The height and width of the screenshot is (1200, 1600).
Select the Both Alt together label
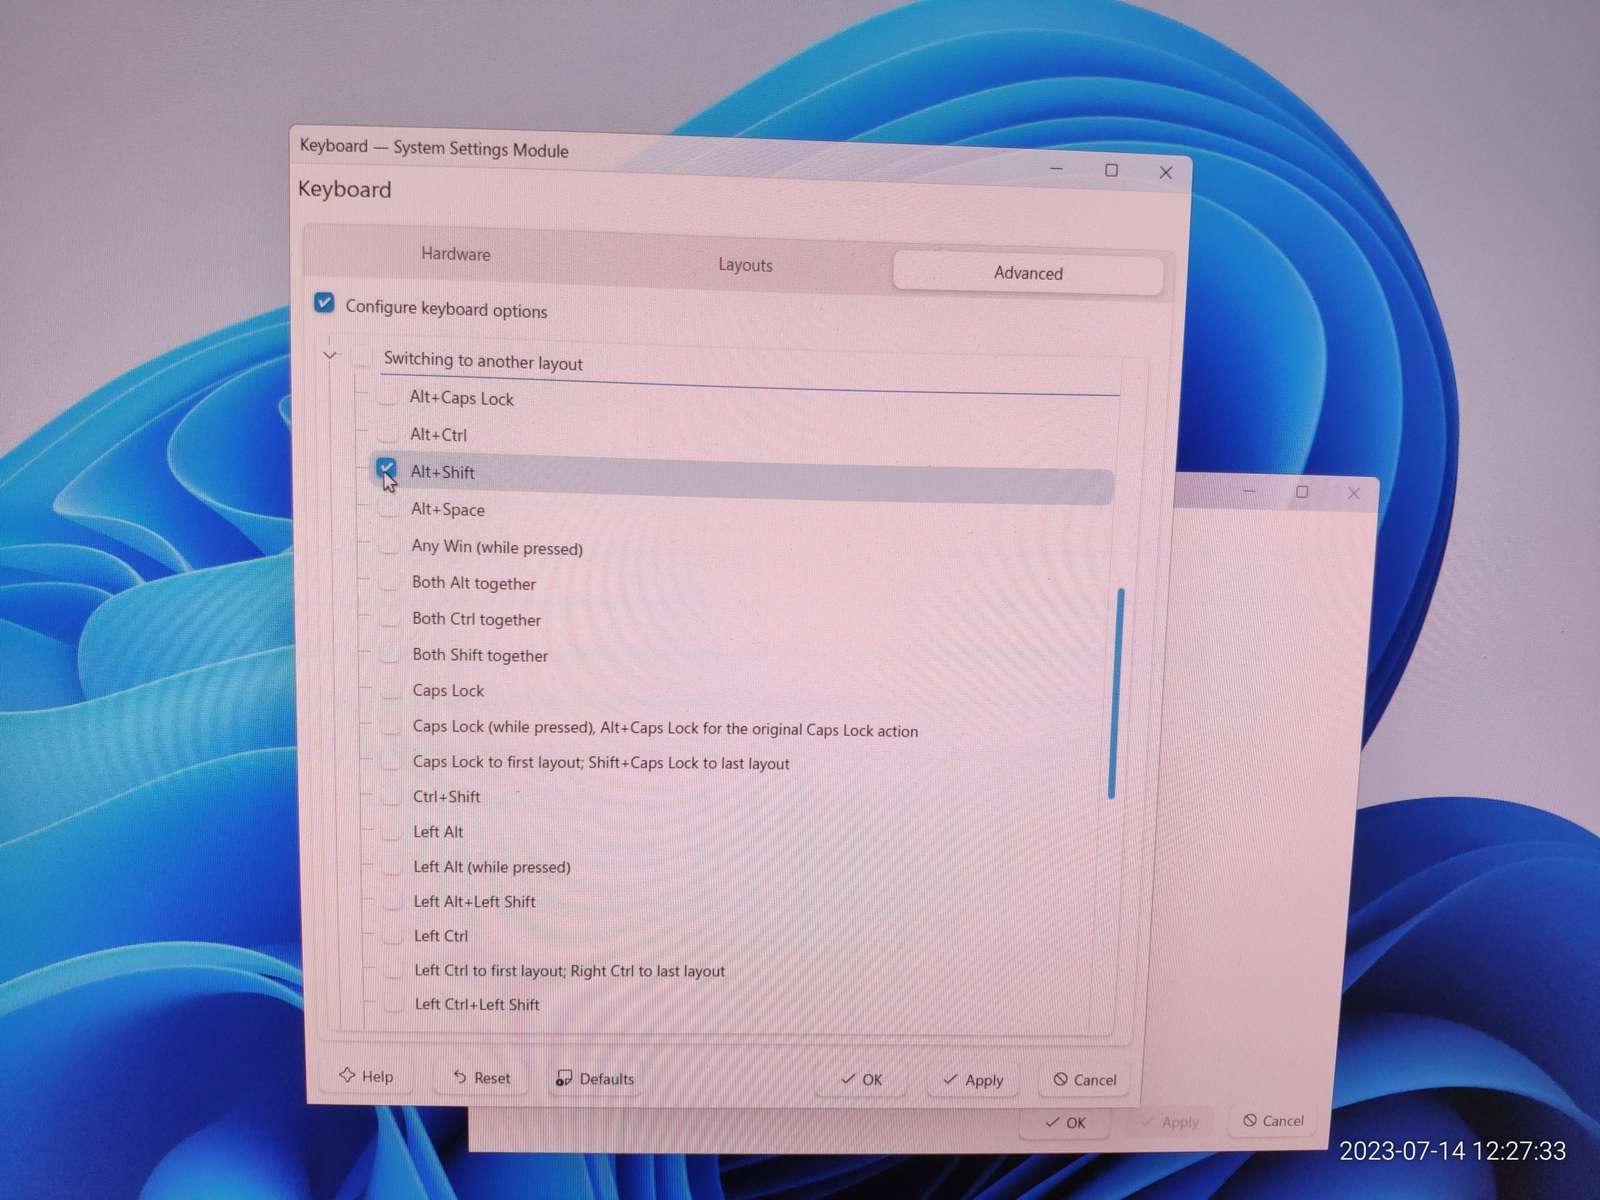(474, 583)
